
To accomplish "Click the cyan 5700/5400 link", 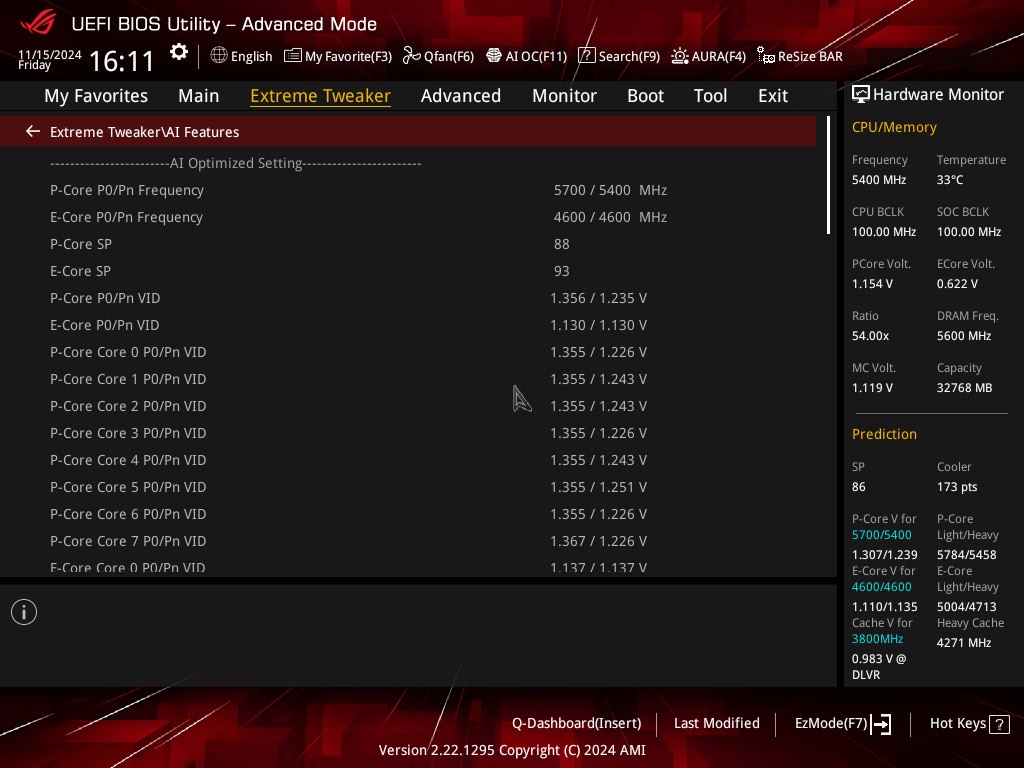I will point(882,535).
